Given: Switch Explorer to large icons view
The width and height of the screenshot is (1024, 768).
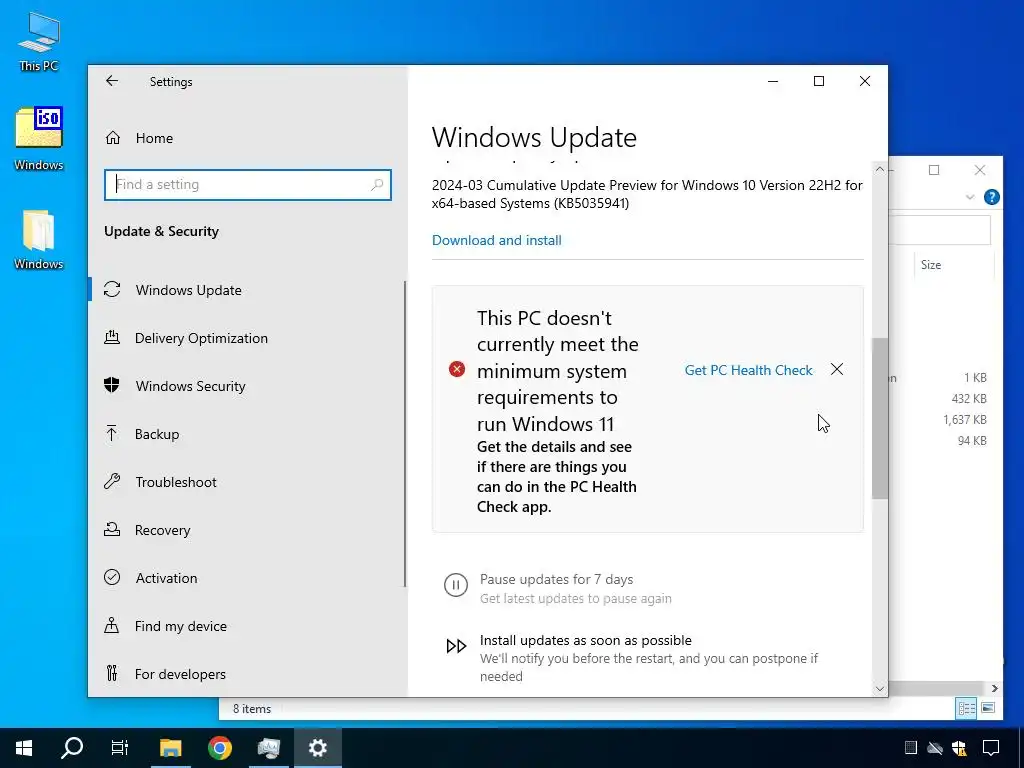Looking at the screenshot, I should click(x=987, y=708).
